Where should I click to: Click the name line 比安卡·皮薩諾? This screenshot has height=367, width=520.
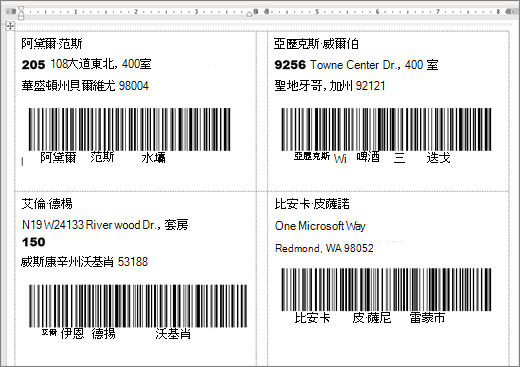(x=312, y=204)
